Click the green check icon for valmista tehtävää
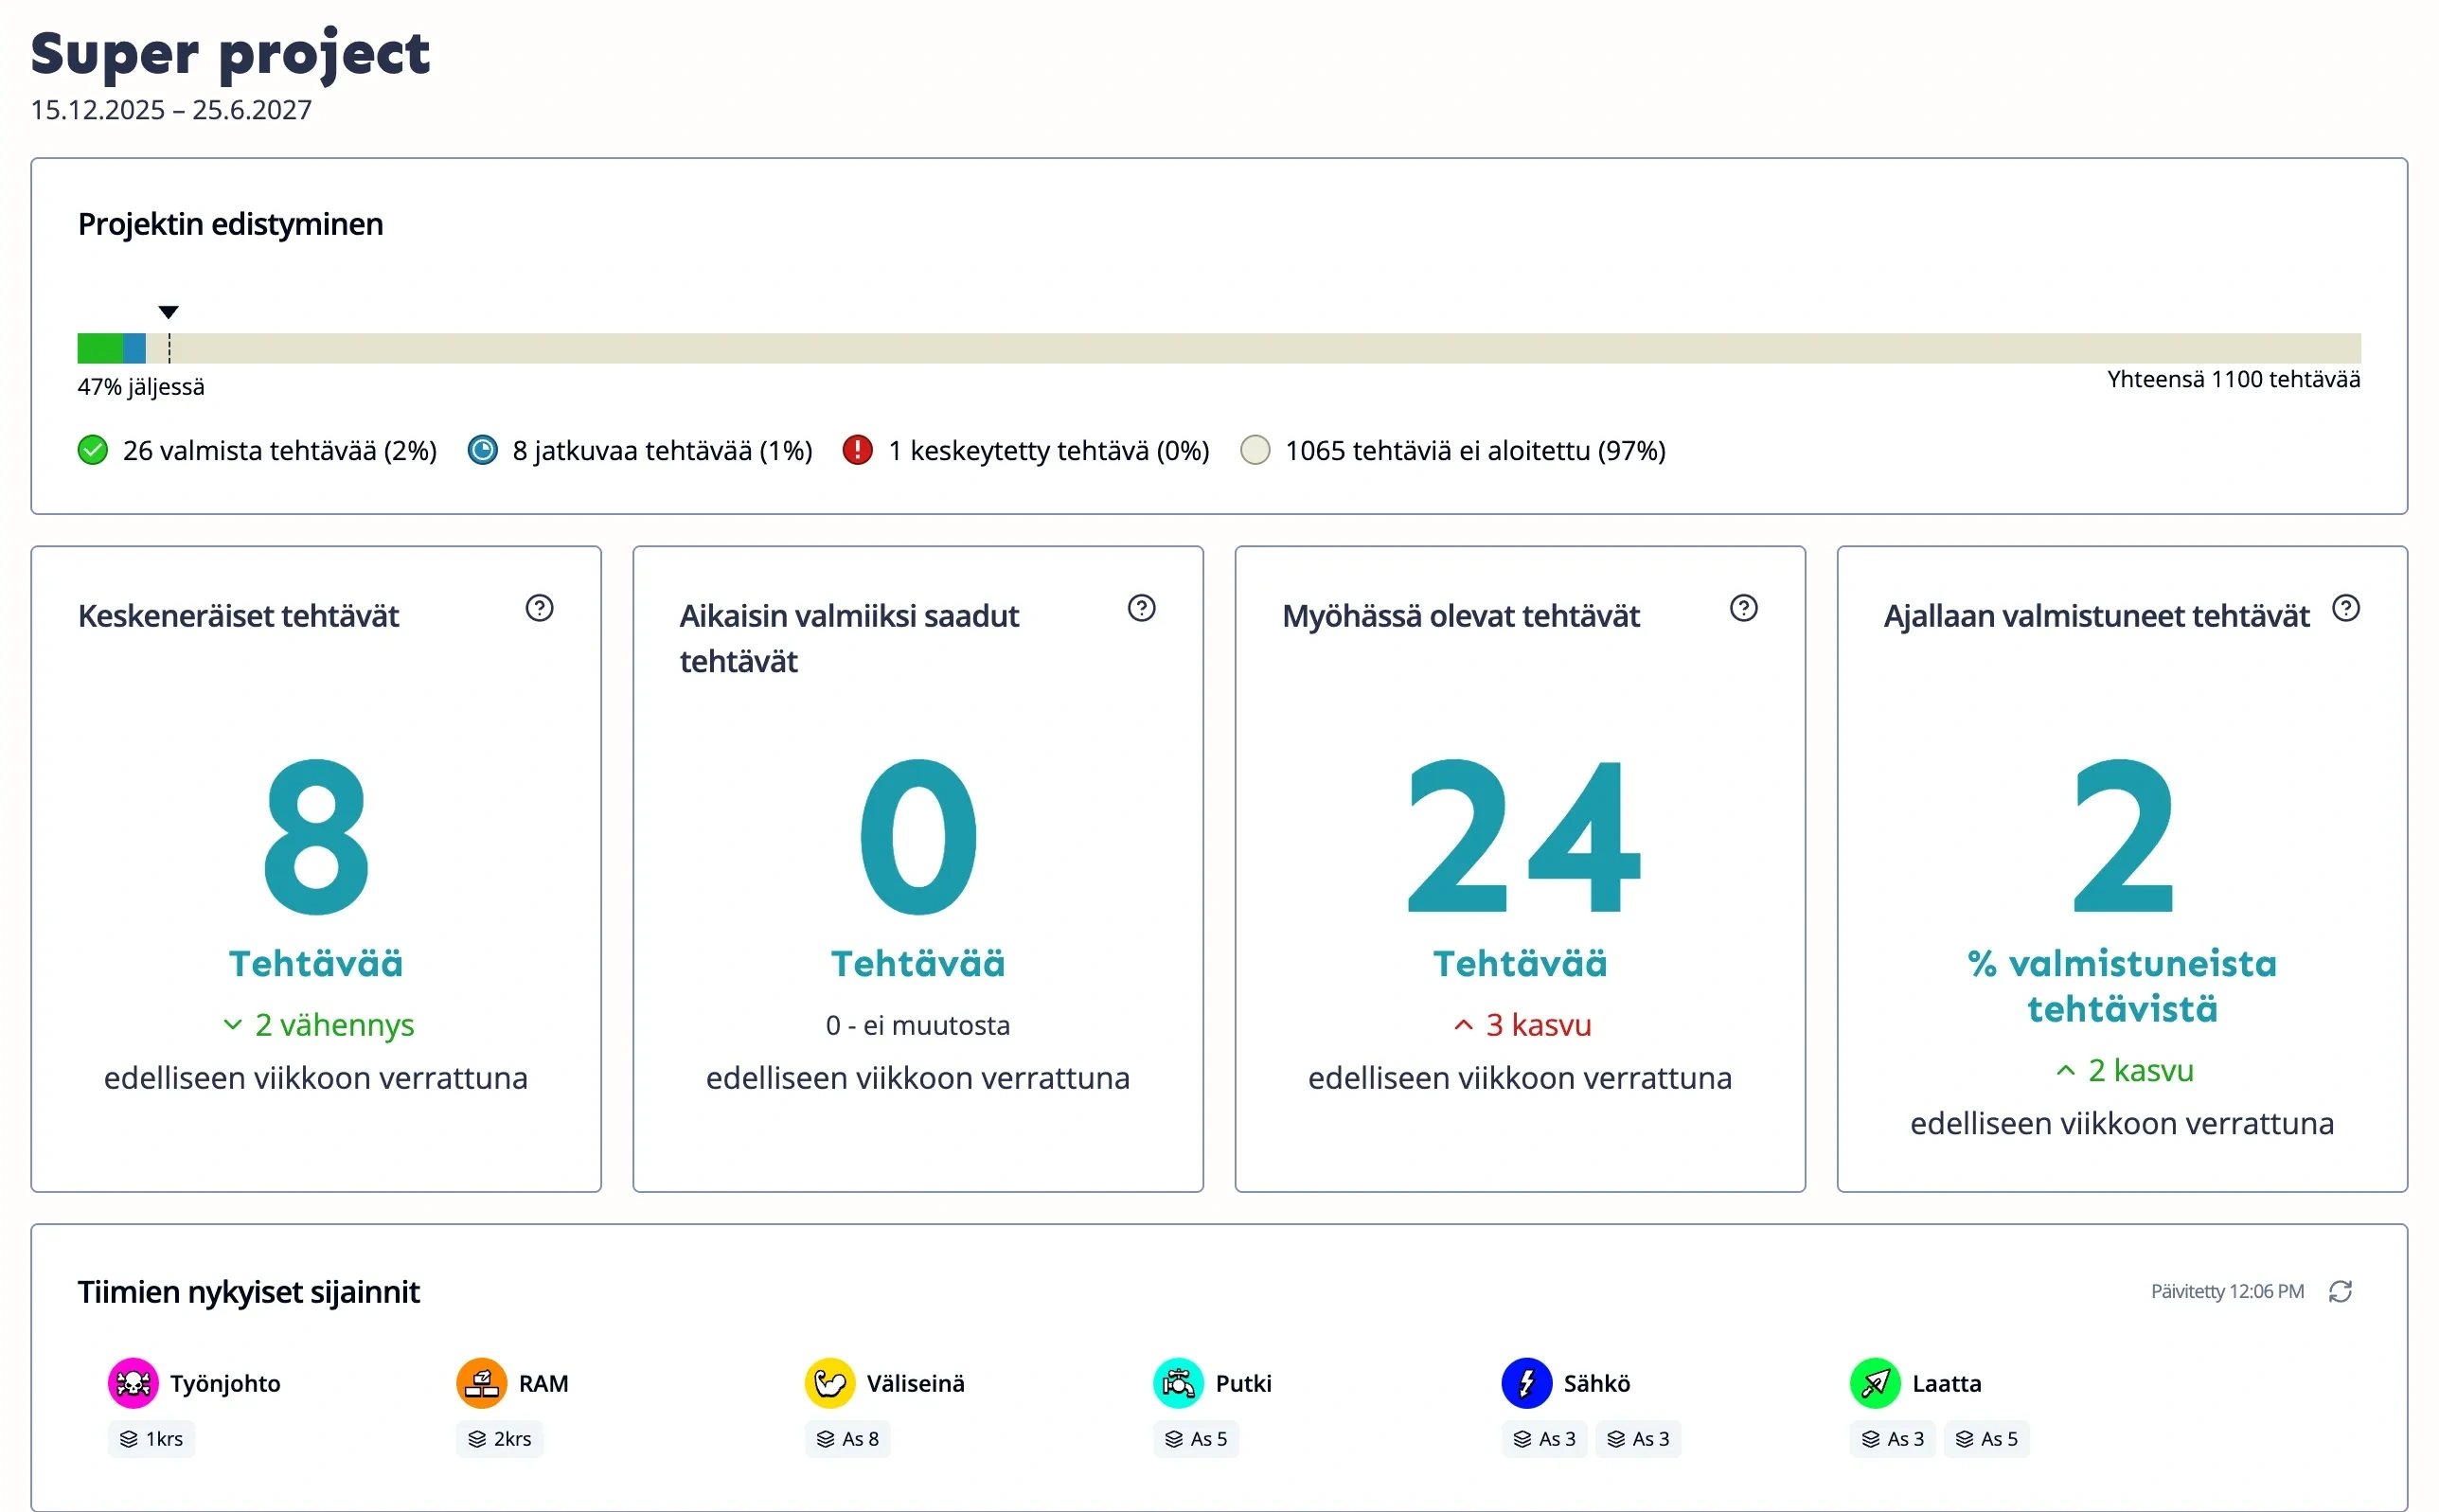Viewport: 2439px width, 1512px height. coord(93,450)
